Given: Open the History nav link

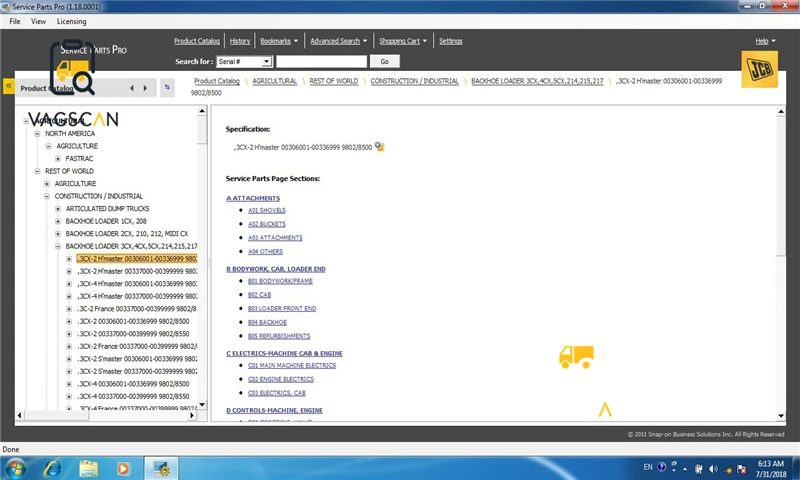Looking at the screenshot, I should tap(240, 41).
